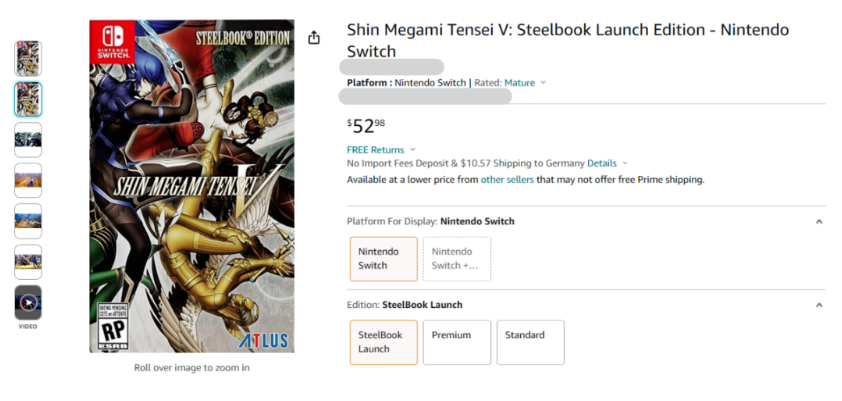
Task: Collapse the Edition section chevron
Action: tap(819, 304)
